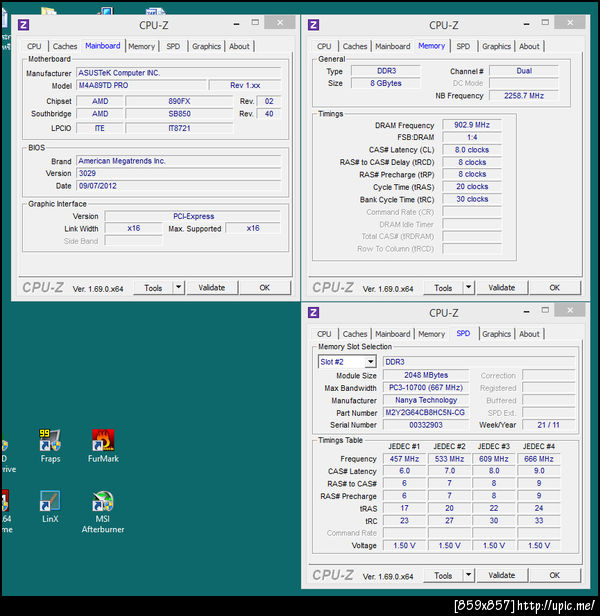Switch to the Graphics tab in the Mainboard window
Viewport: 600px width, 616px height.
(x=206, y=46)
